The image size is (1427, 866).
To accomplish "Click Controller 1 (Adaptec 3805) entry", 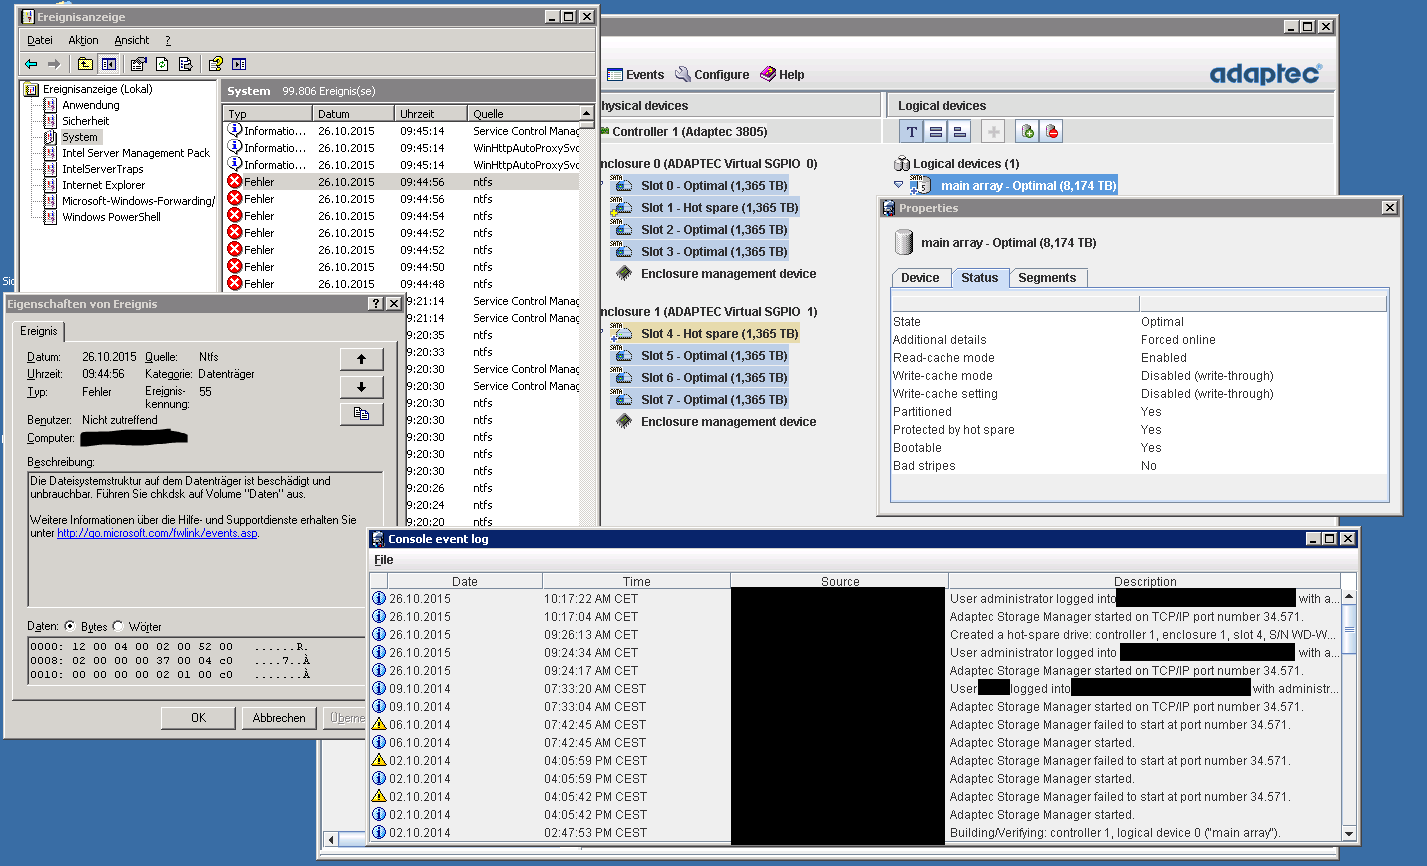I will click(x=689, y=131).
